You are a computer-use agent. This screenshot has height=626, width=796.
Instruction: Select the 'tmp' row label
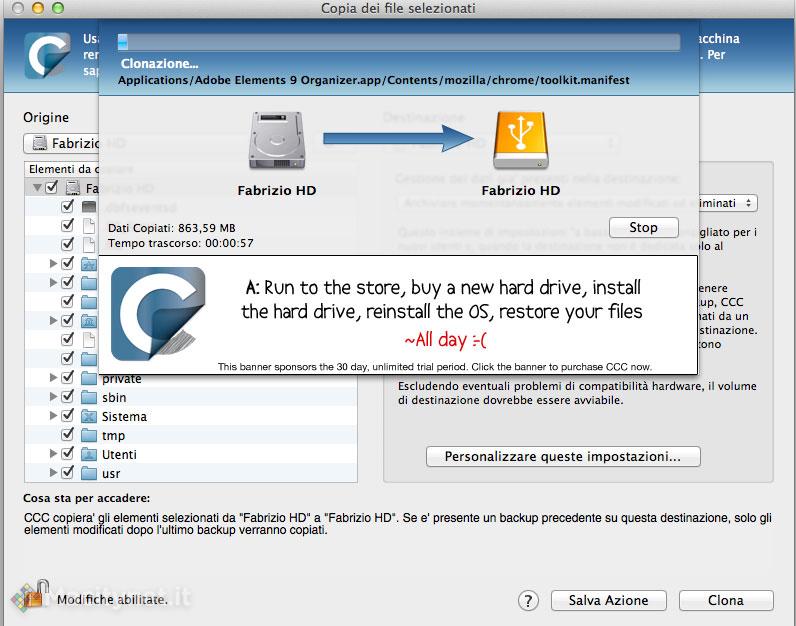click(113, 436)
